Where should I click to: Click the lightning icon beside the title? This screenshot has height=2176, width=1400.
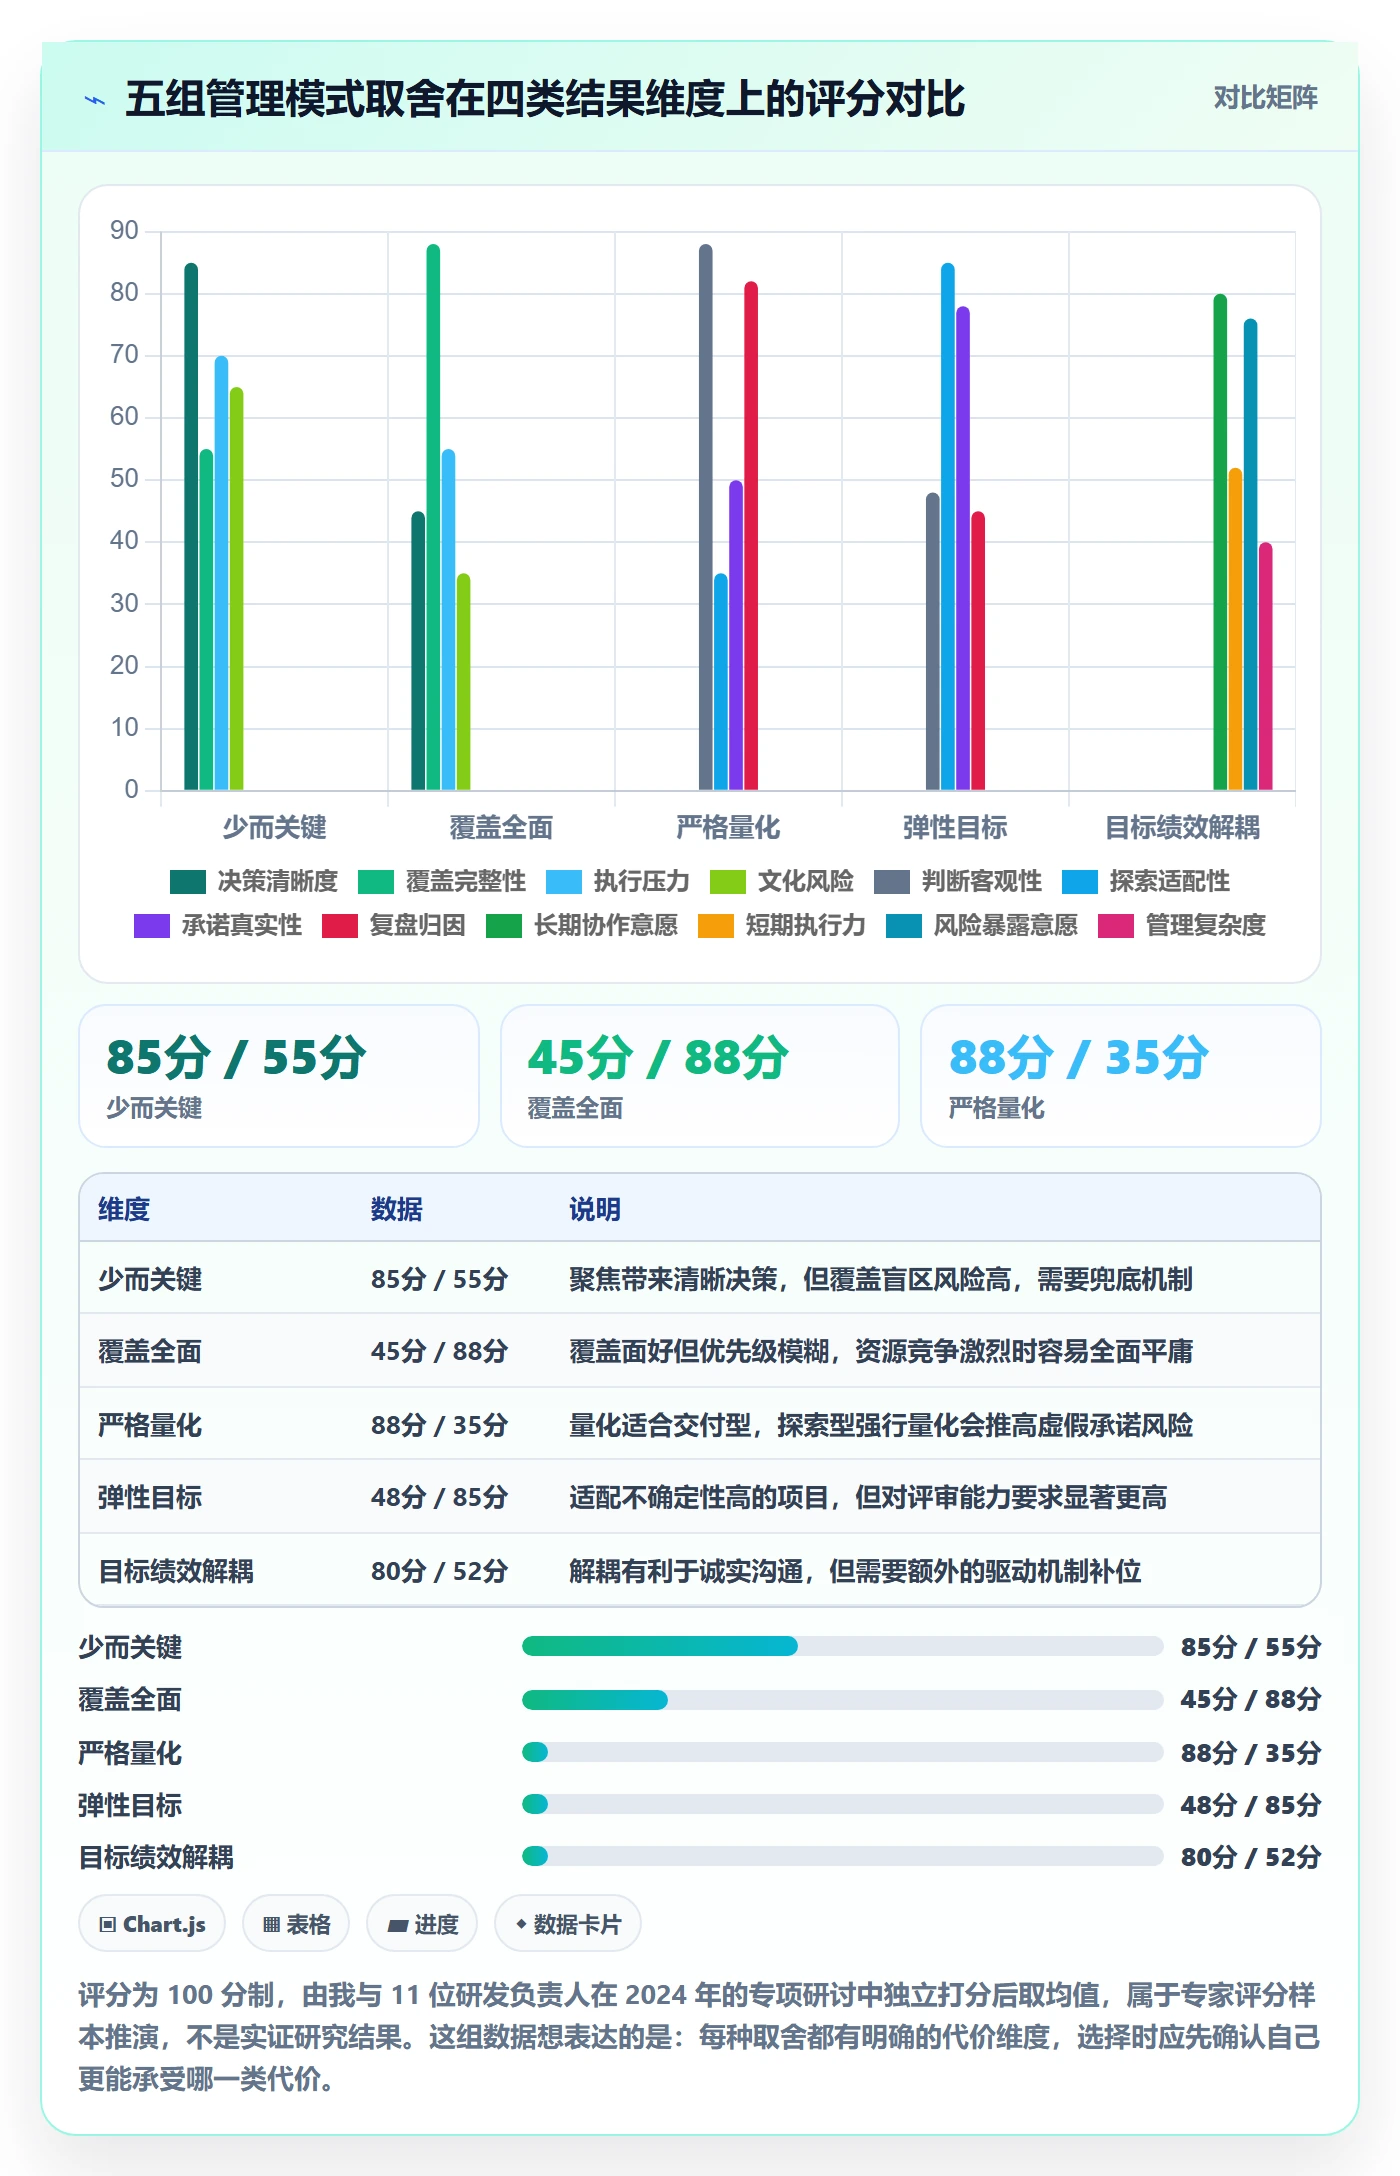(95, 100)
